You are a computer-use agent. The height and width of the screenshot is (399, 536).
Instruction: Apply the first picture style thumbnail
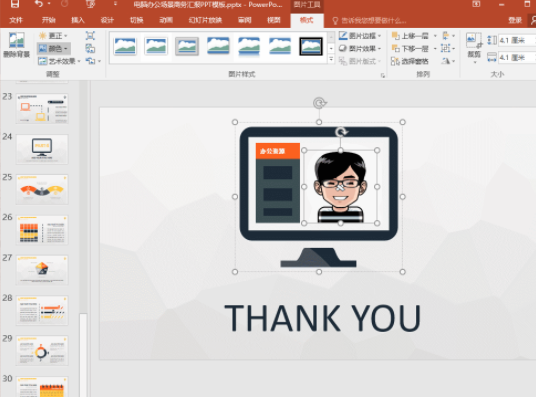(125, 46)
